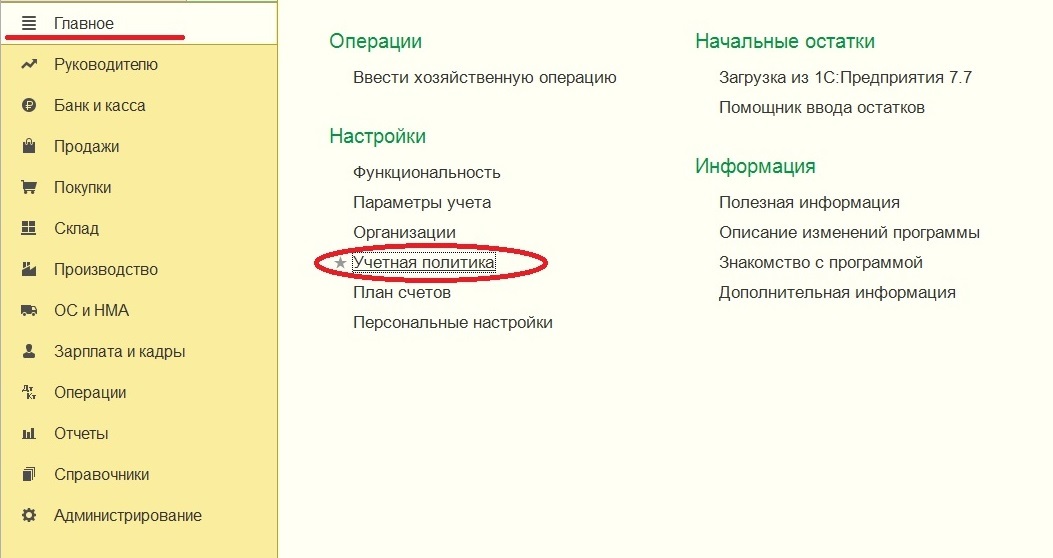Image resolution: width=1053 pixels, height=558 pixels.
Task: Toggle favorite star beside Учетная политика
Action: (340, 263)
